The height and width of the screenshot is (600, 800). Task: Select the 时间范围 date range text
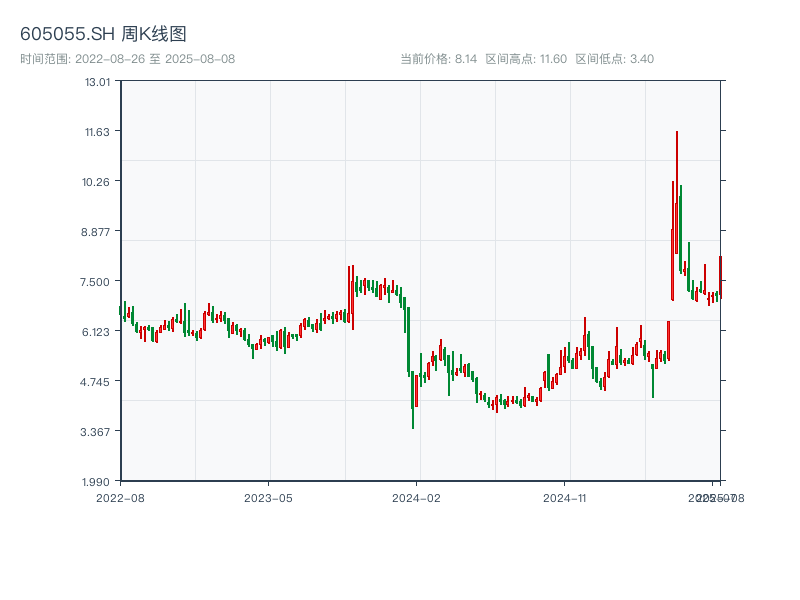(128, 59)
